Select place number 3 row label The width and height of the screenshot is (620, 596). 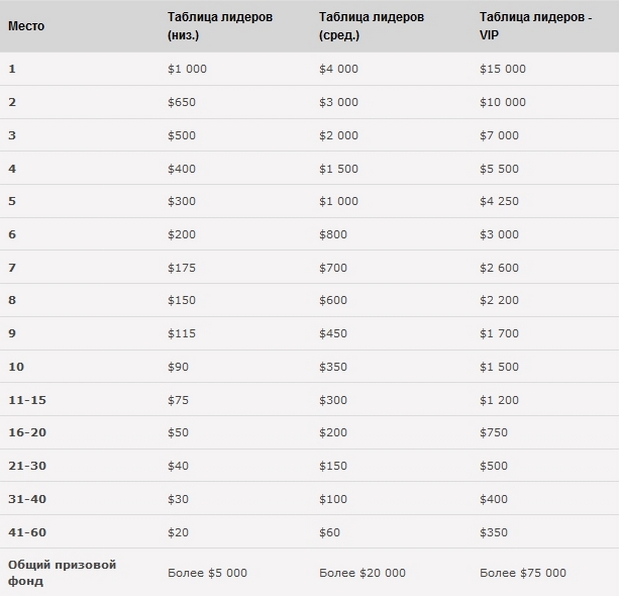coord(12,135)
